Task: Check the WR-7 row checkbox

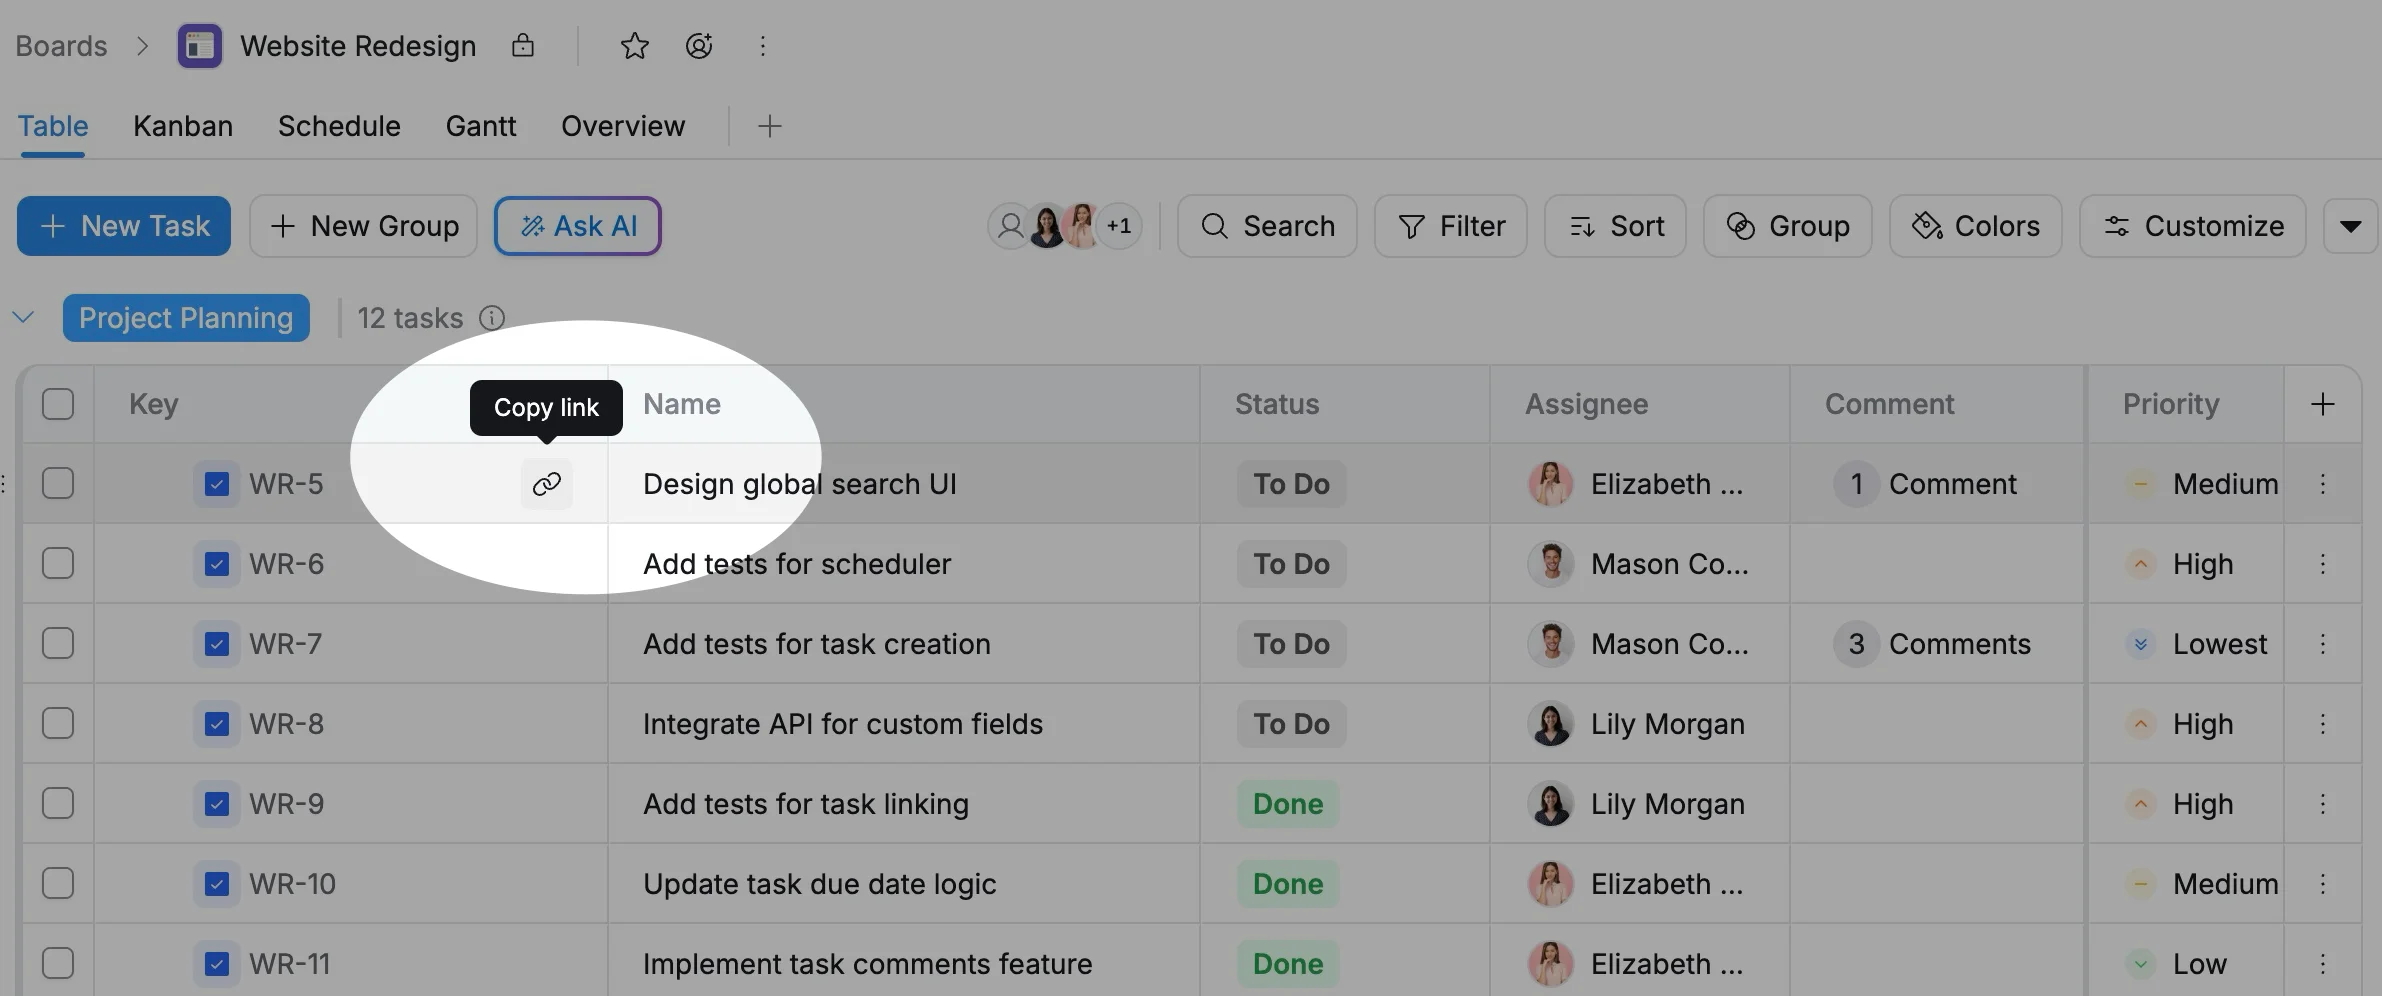Action: (x=58, y=643)
